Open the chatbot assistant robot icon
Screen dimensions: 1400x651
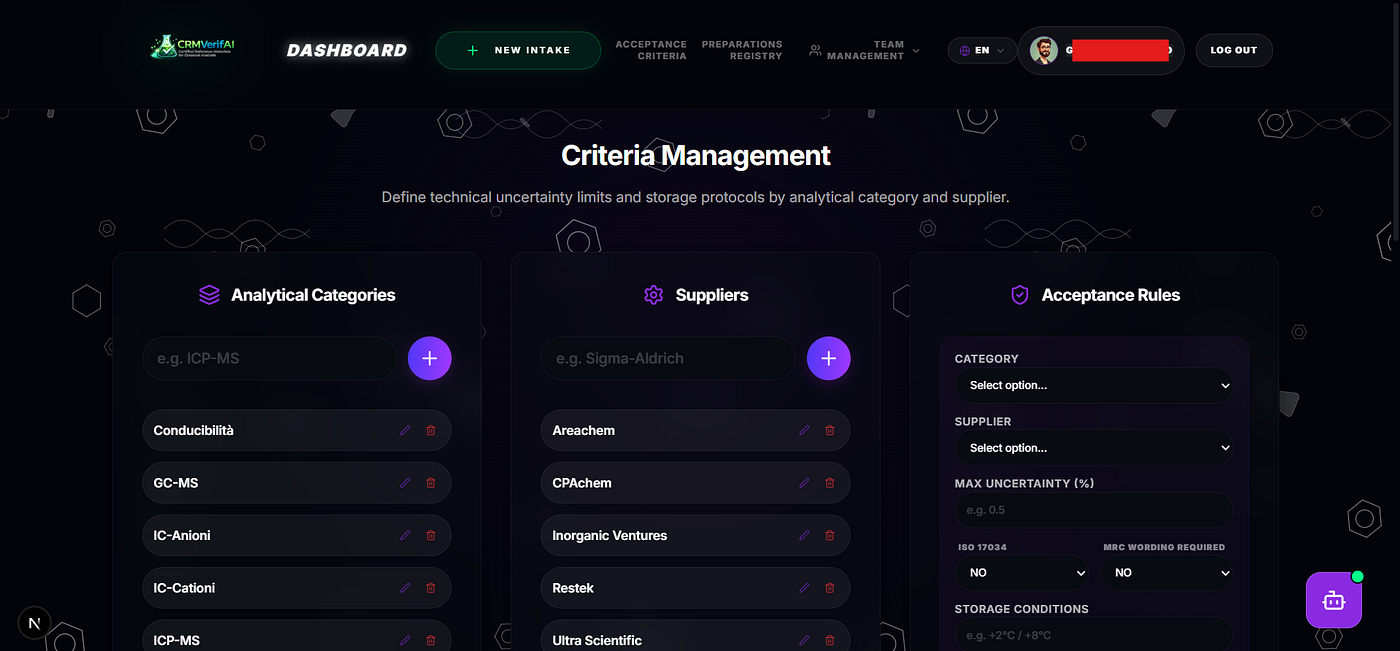tap(1333, 600)
